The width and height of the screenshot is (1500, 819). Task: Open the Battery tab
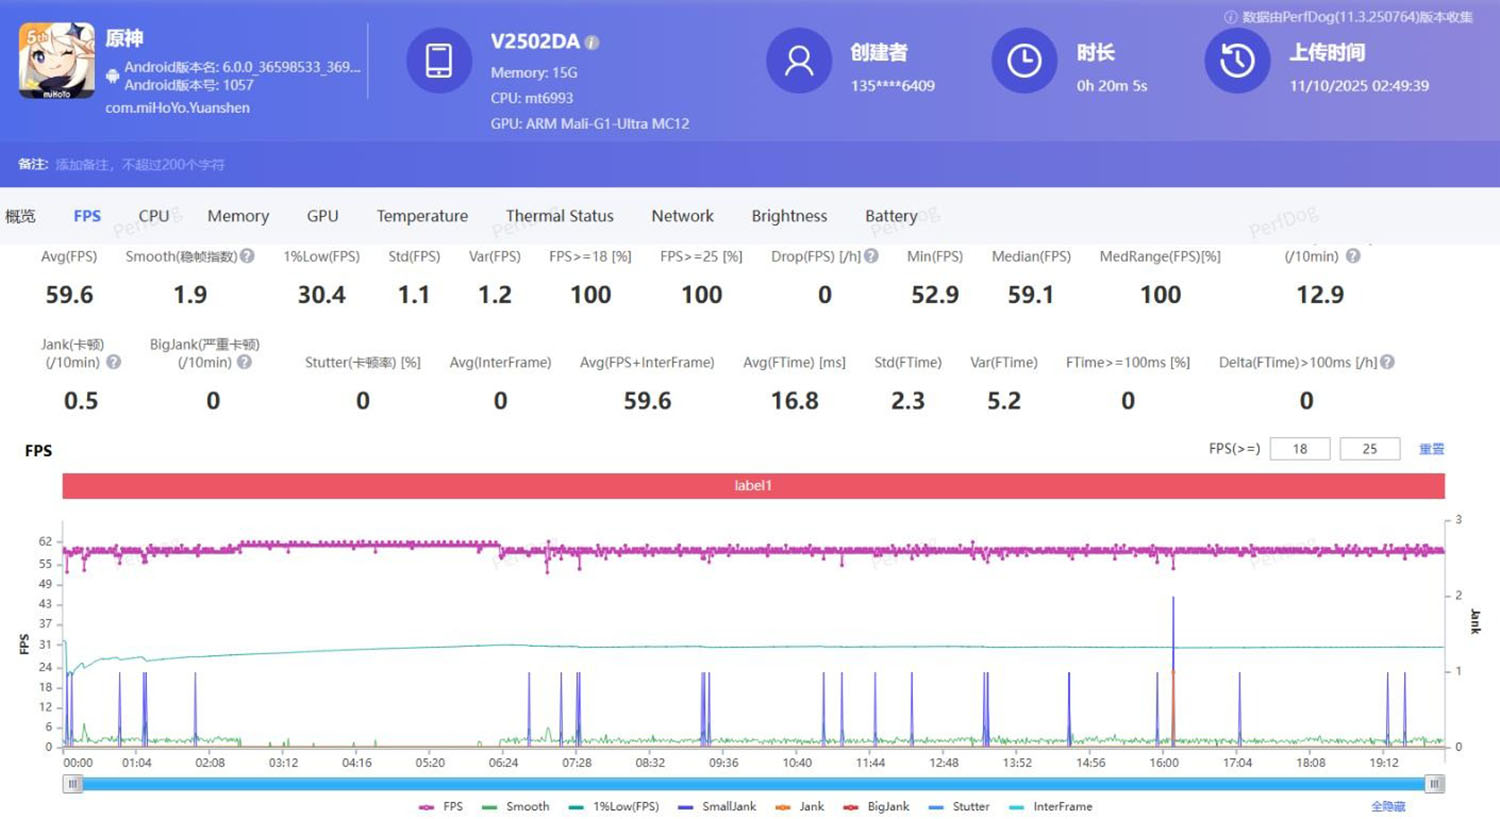tap(890, 216)
